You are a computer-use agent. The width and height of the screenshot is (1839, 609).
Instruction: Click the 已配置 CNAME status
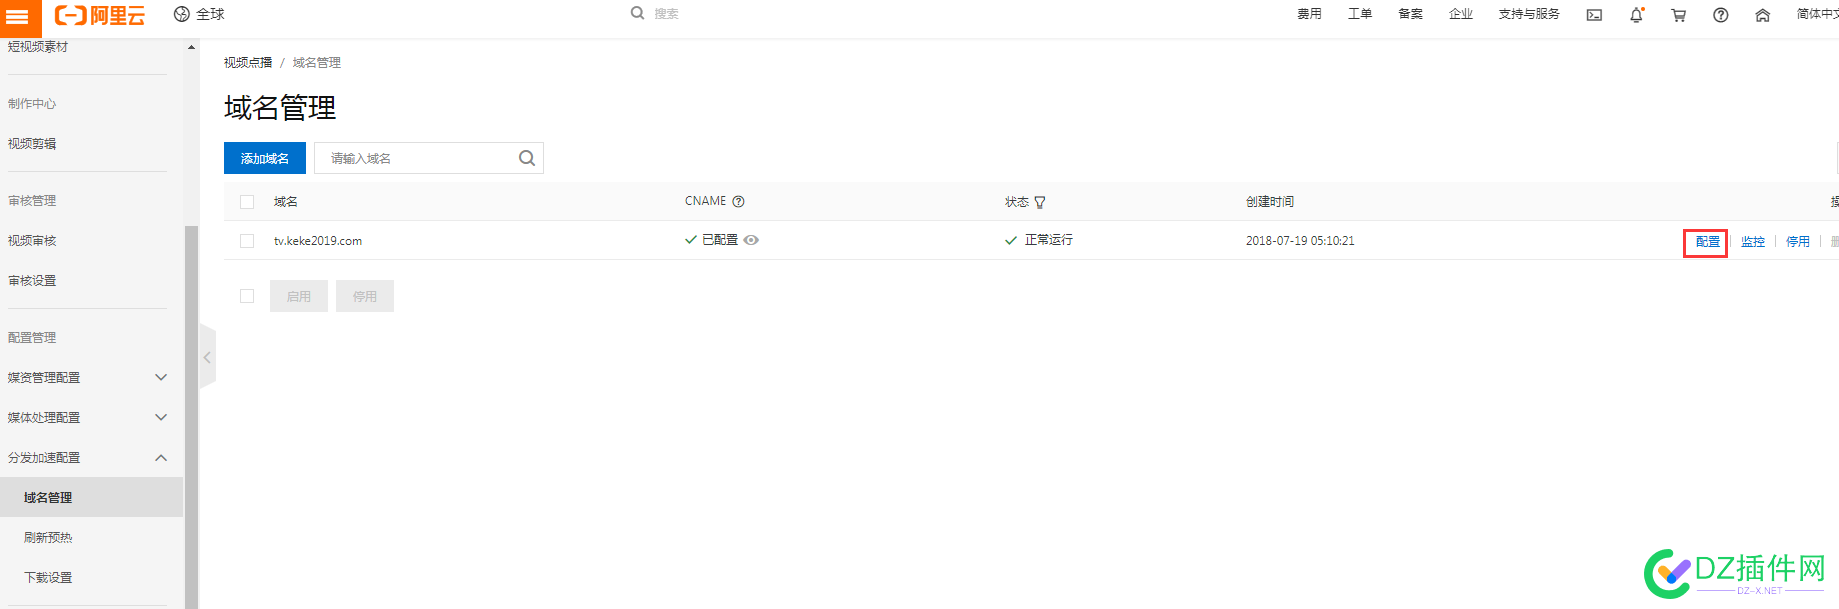pos(720,240)
